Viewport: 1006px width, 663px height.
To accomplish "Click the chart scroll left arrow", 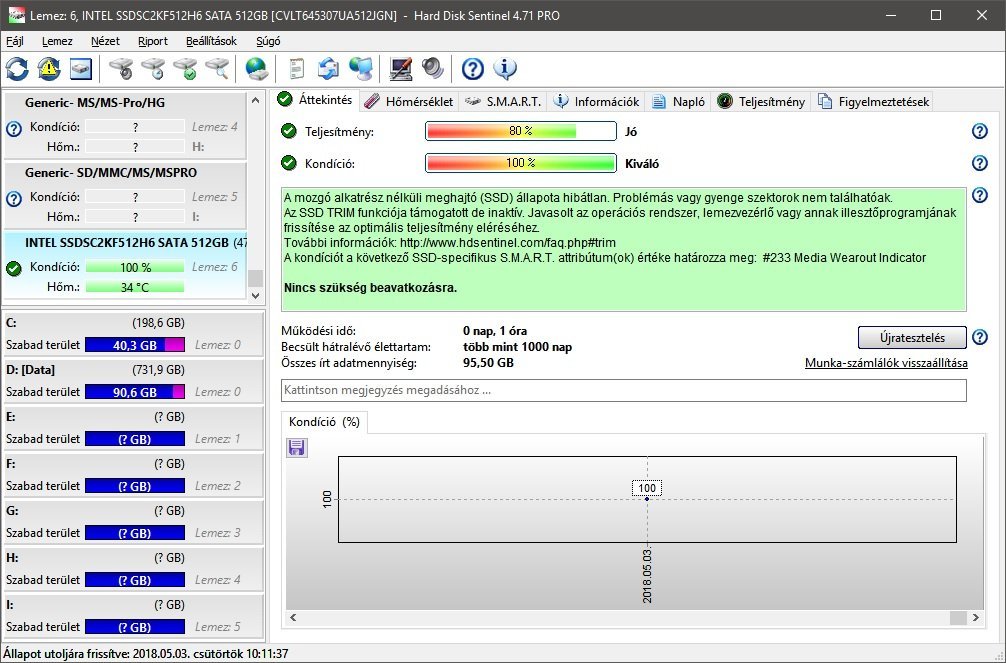I will pos(293,617).
